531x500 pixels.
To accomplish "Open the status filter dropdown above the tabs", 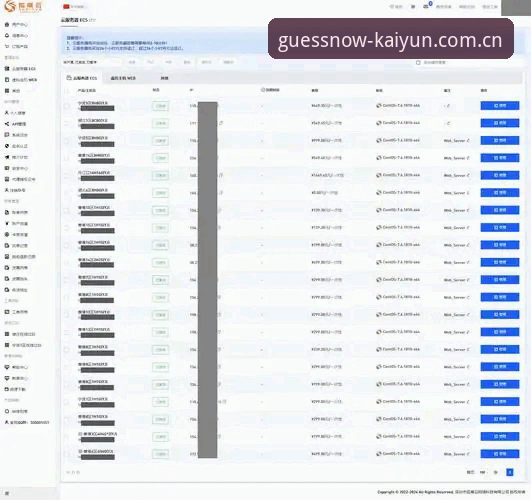I will 91,62.
